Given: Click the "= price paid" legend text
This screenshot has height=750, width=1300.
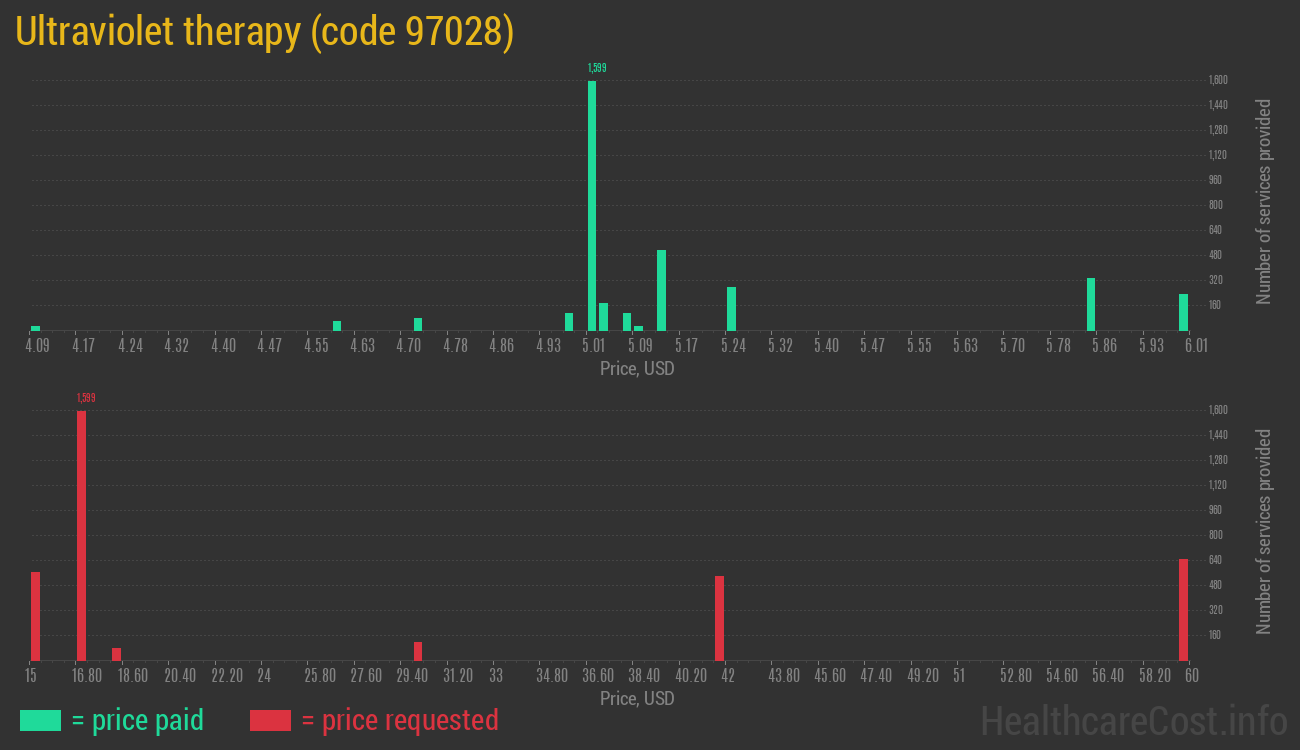Looking at the screenshot, I should tap(138, 720).
